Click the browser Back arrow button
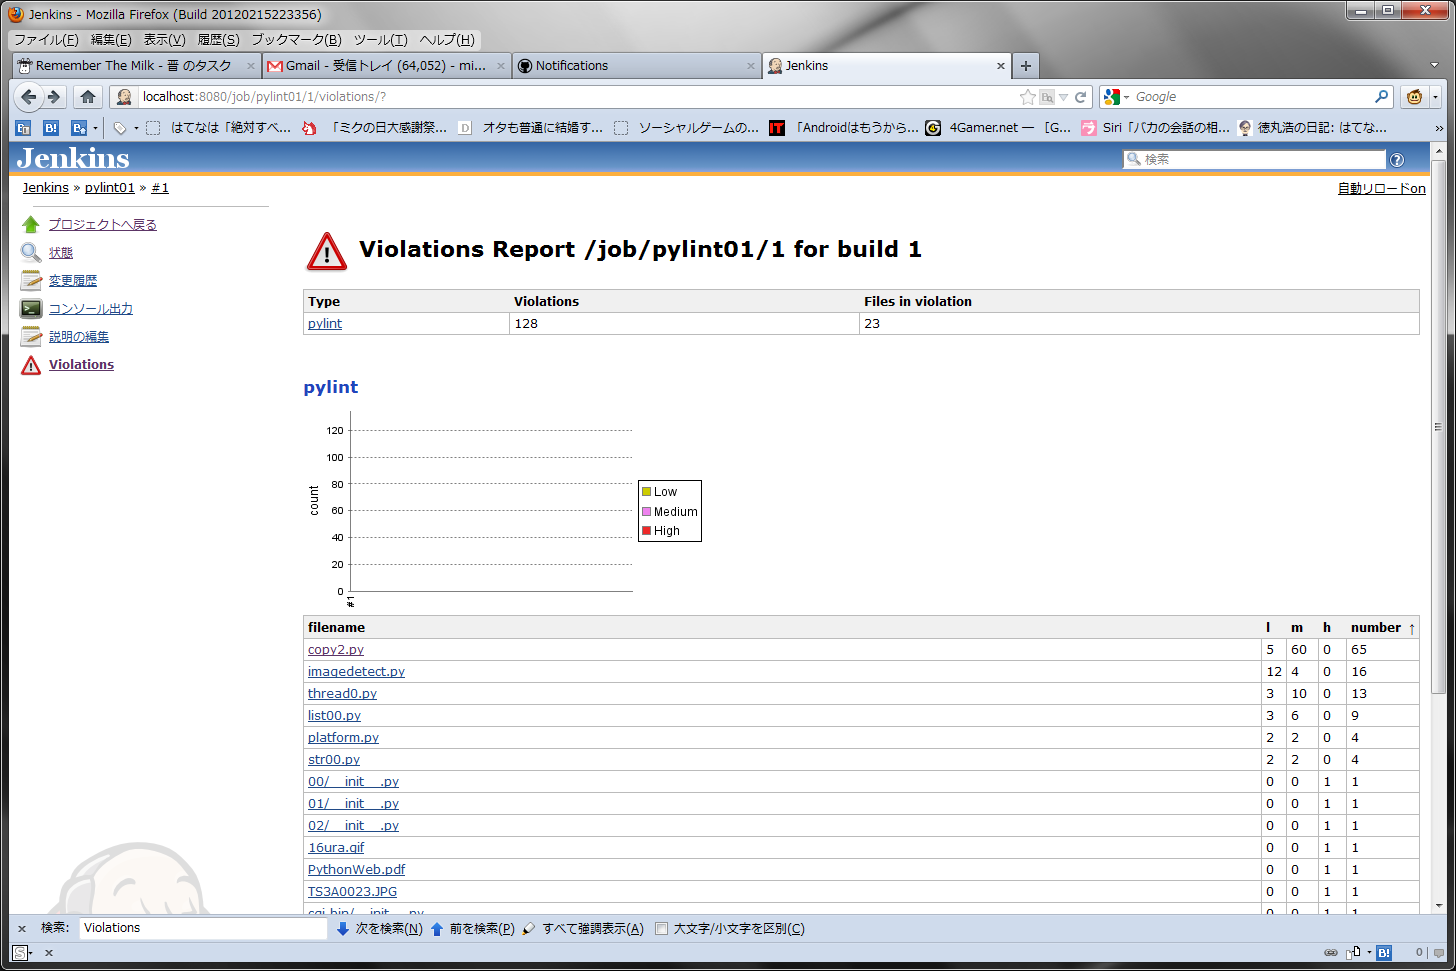Image resolution: width=1456 pixels, height=971 pixels. 29,97
